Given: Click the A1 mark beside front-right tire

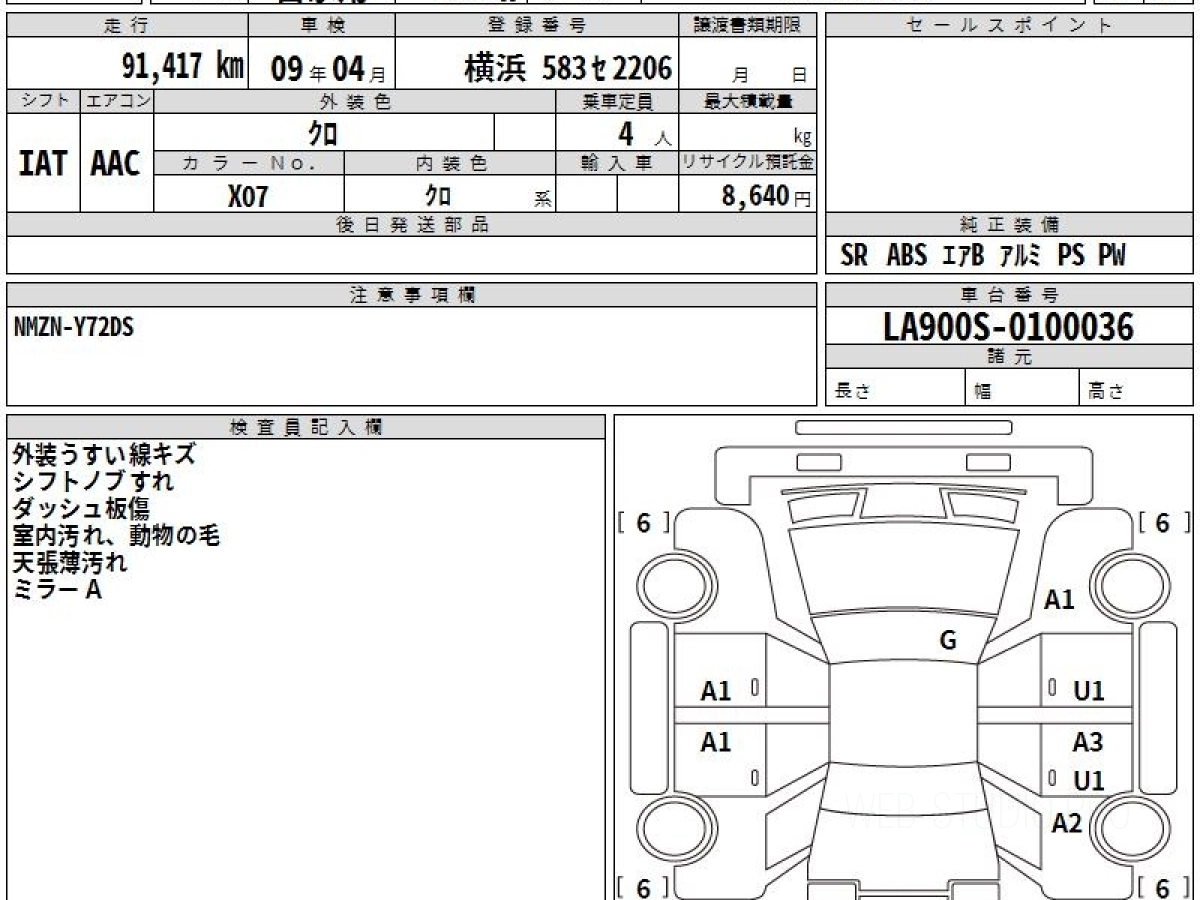Looking at the screenshot, I should click(x=1059, y=600).
